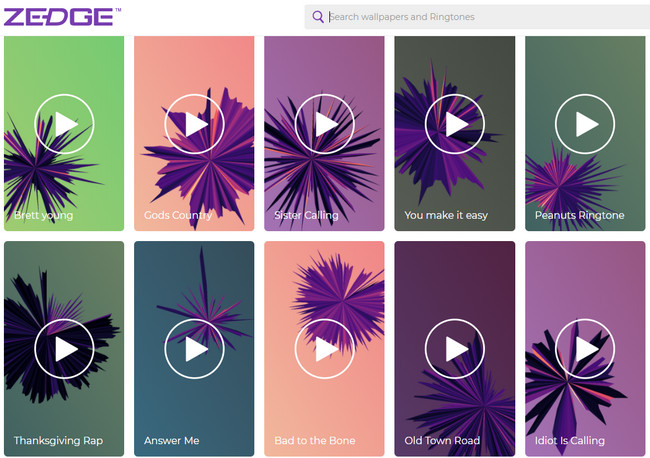The image size is (650, 458).
Task: Play the Gods Country ringtone
Action: (x=194, y=124)
